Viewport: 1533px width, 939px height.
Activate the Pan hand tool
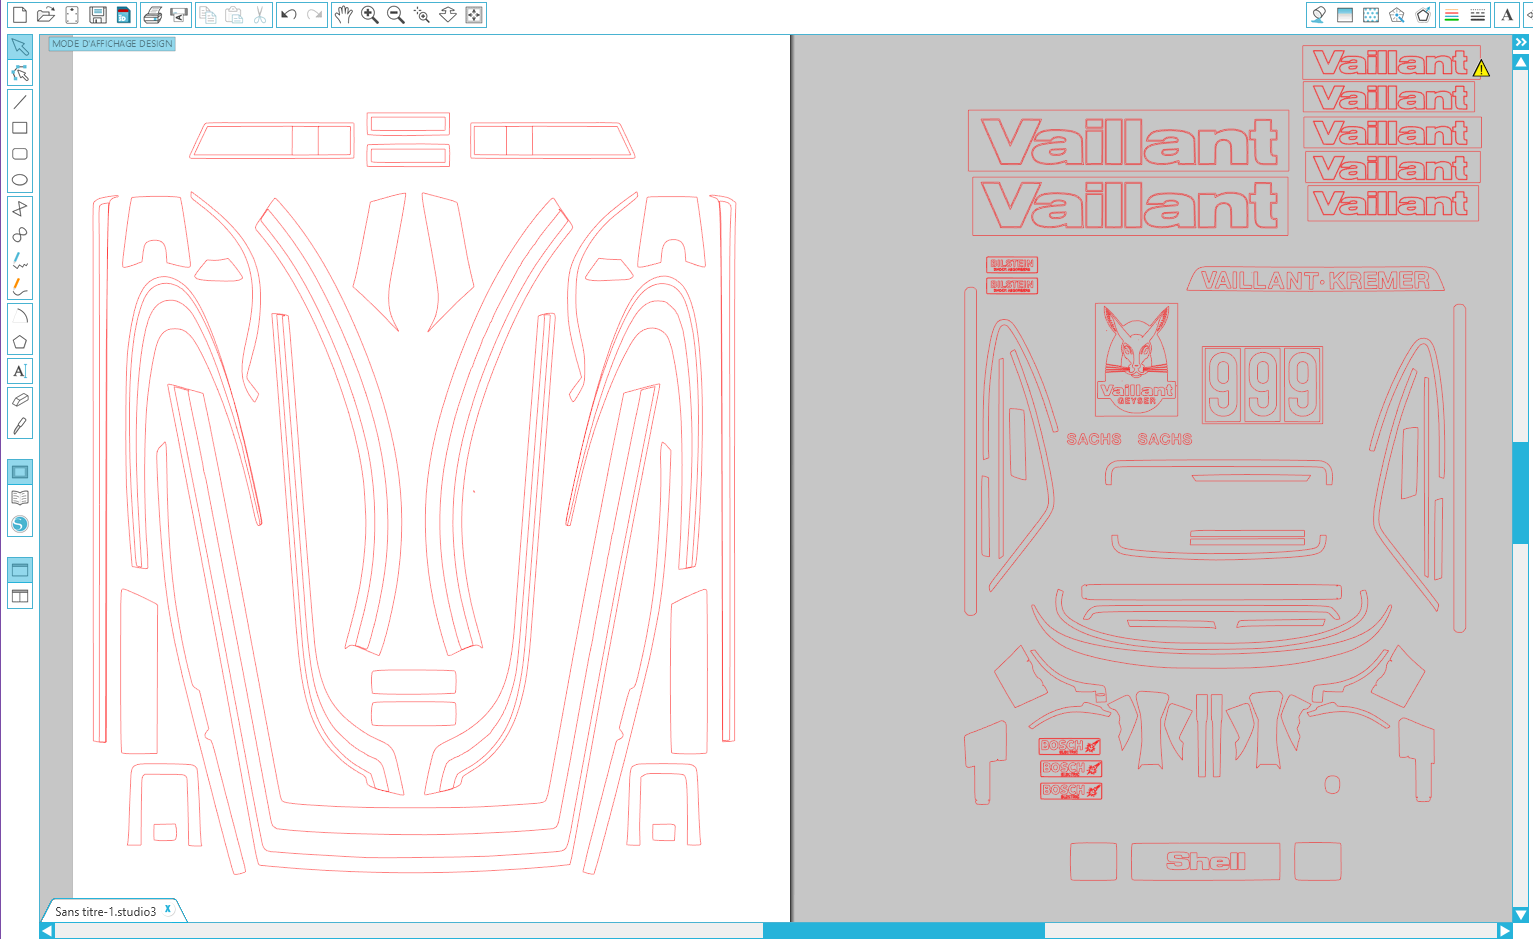pos(344,15)
